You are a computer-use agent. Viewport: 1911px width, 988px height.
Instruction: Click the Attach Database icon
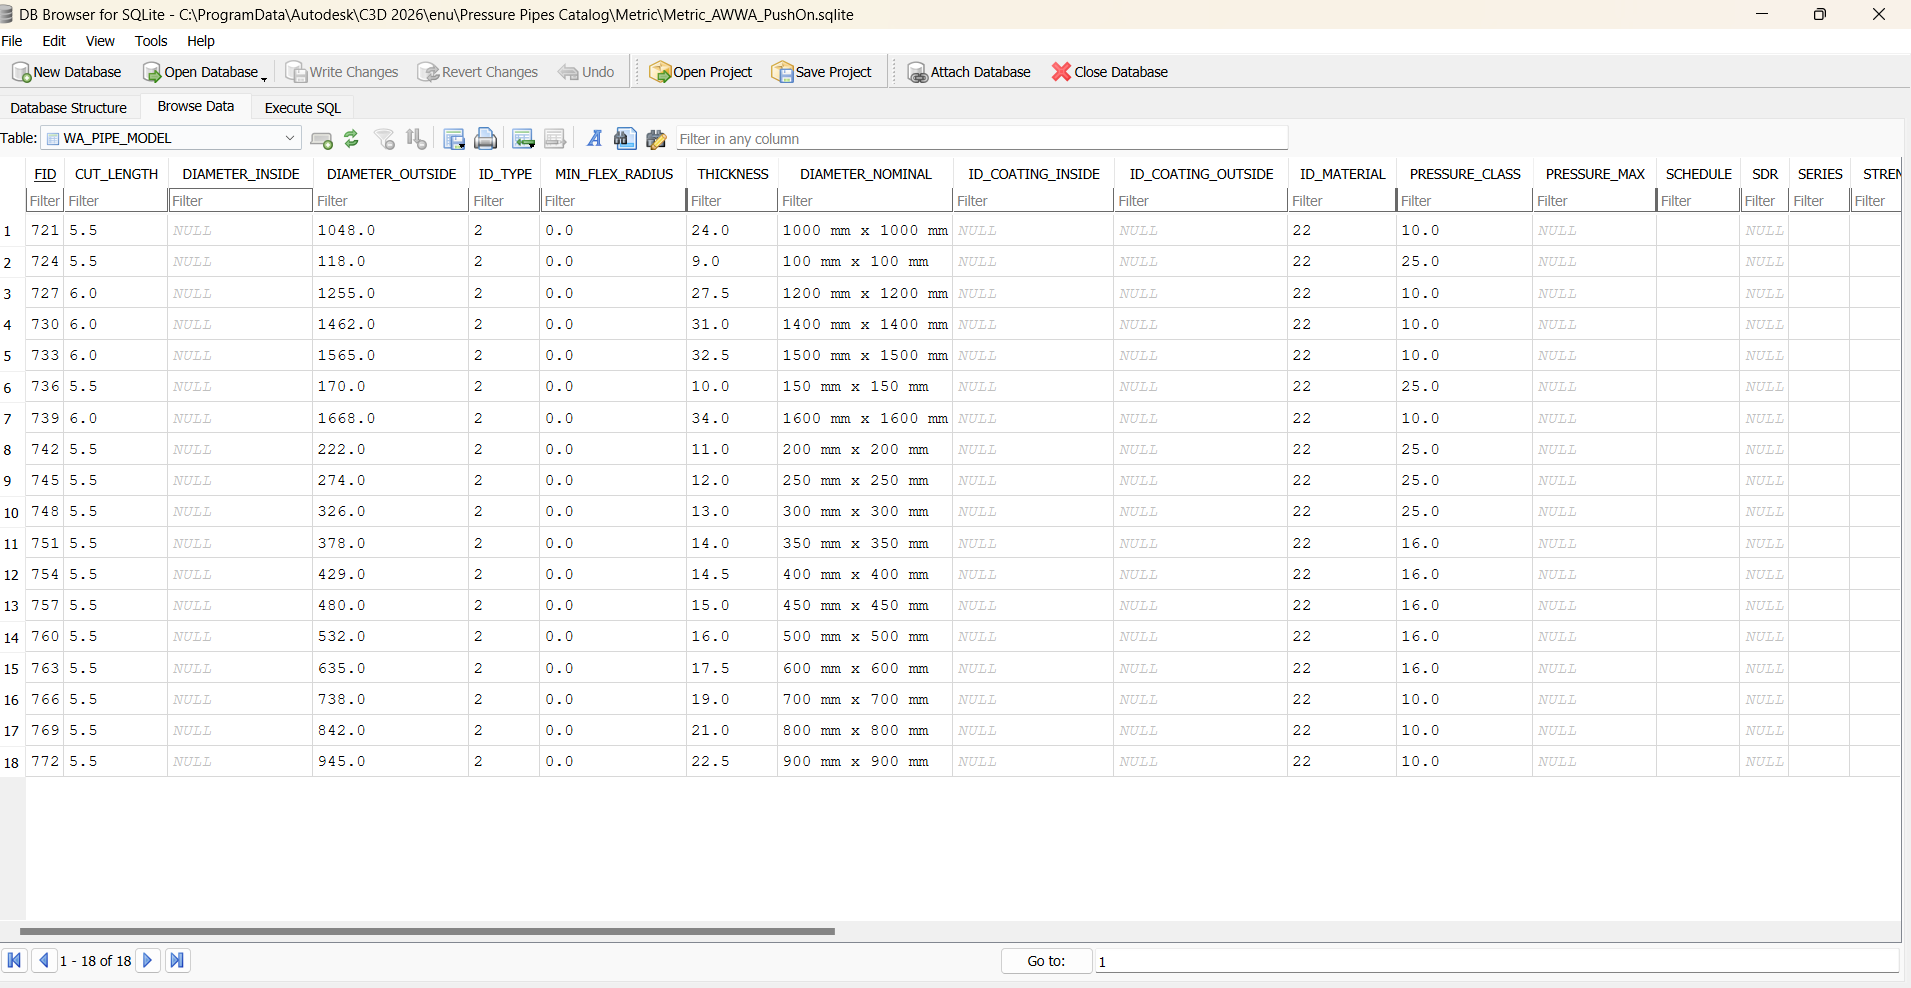(x=917, y=72)
